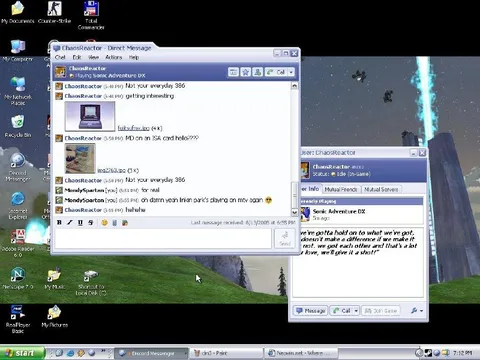
Task: Click the profile card icon in chat header
Action: coord(233,72)
